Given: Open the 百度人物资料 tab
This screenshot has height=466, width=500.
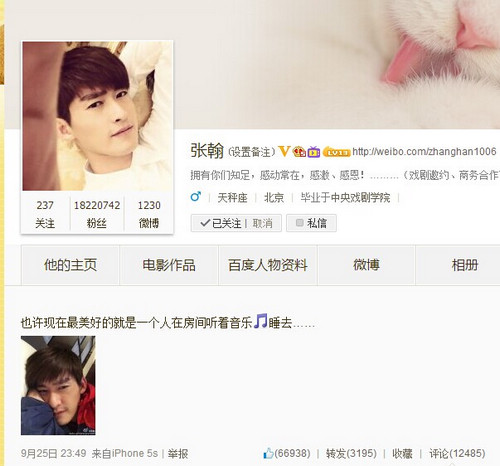Looking at the screenshot, I should click(268, 265).
